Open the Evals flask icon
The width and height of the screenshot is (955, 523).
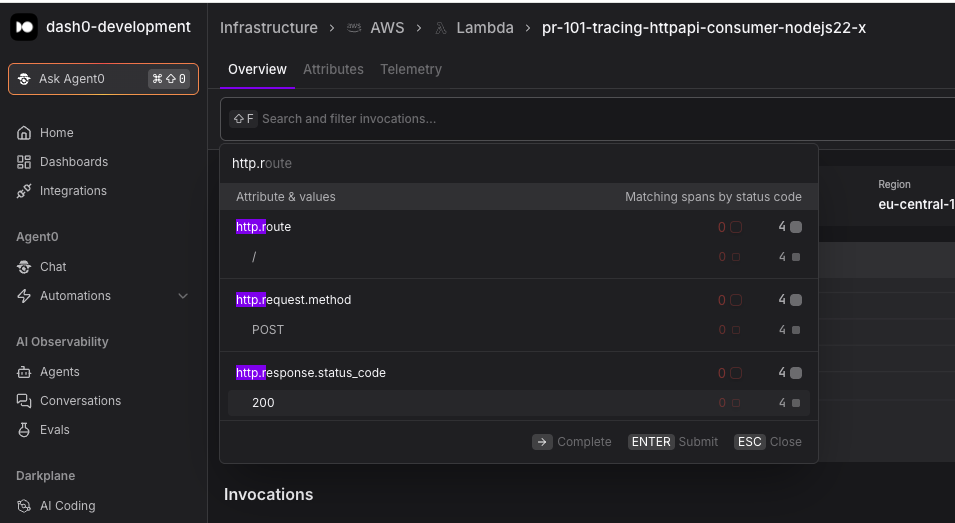coord(24,430)
